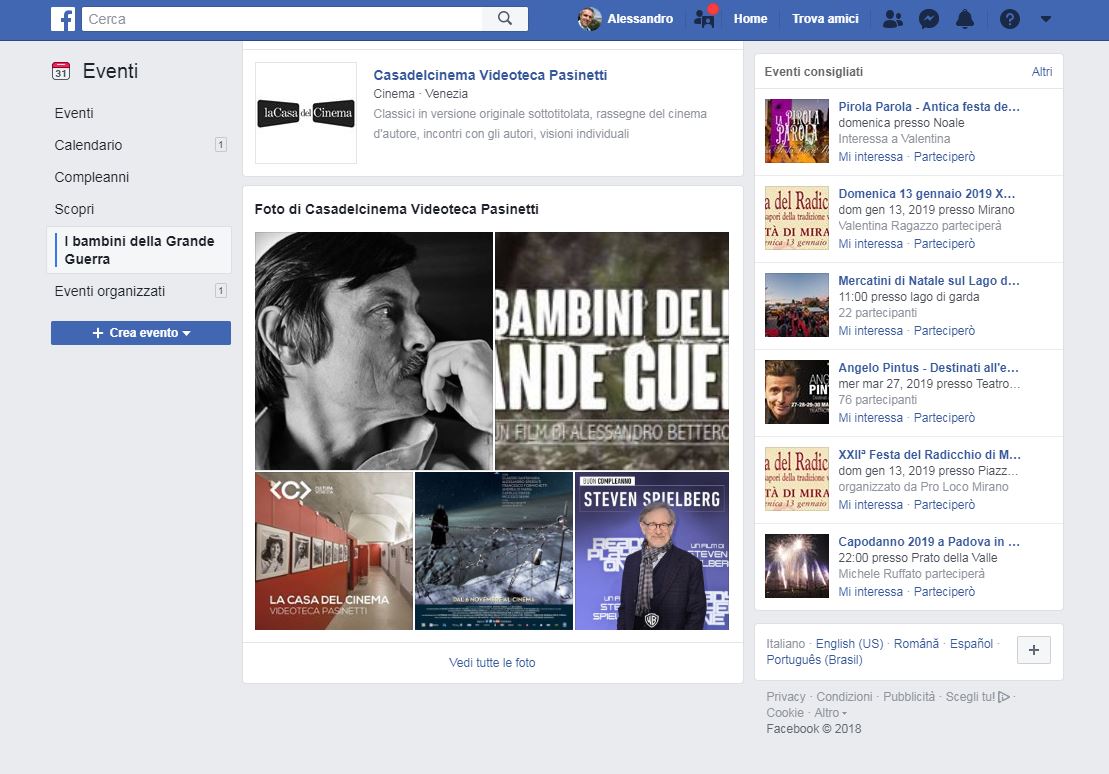
Task: Click Parteciperò for Capodanno 2019
Action: (x=944, y=591)
